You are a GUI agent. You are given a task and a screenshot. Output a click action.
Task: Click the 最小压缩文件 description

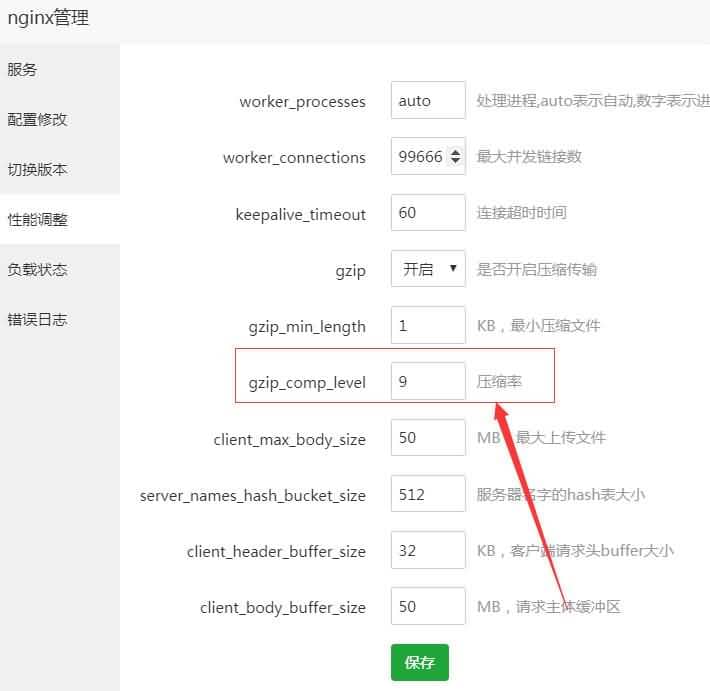pyautogui.click(x=556, y=325)
